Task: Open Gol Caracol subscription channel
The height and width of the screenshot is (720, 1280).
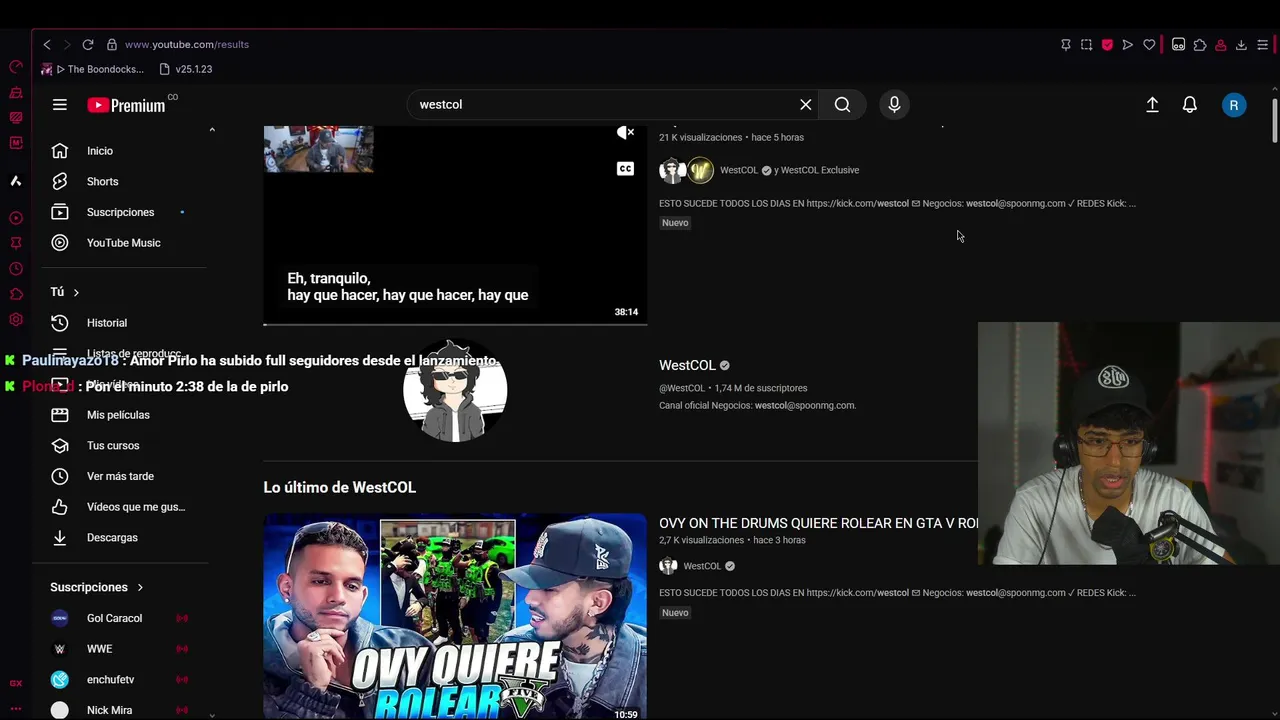Action: tap(124, 618)
